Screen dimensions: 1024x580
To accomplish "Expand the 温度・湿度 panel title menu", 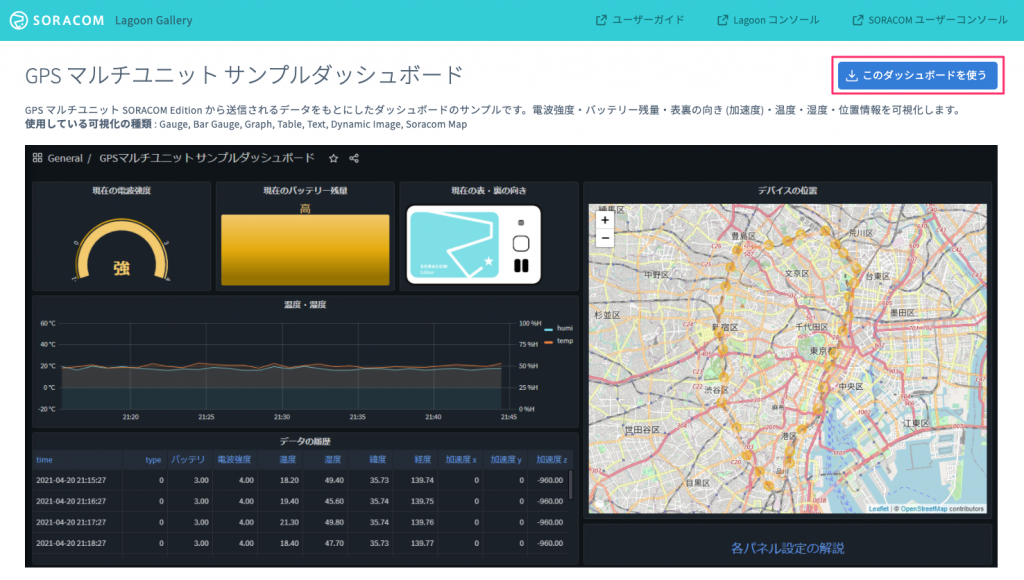I will 305,304.
